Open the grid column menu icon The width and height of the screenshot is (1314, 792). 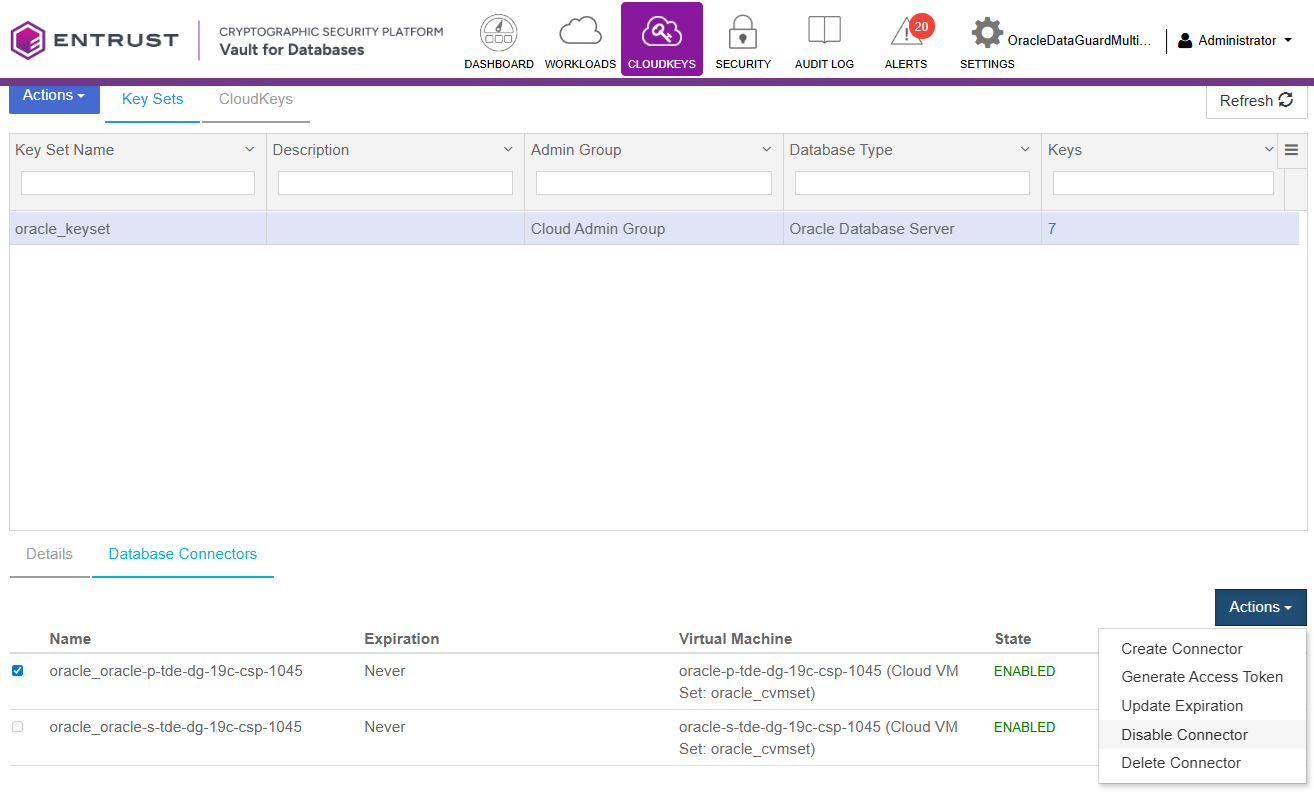[1291, 150]
